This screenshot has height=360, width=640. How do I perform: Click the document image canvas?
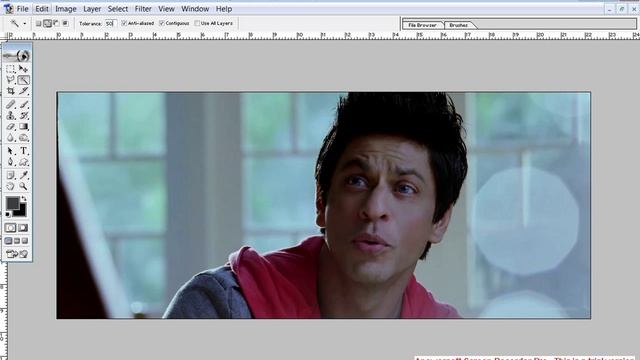(x=324, y=205)
